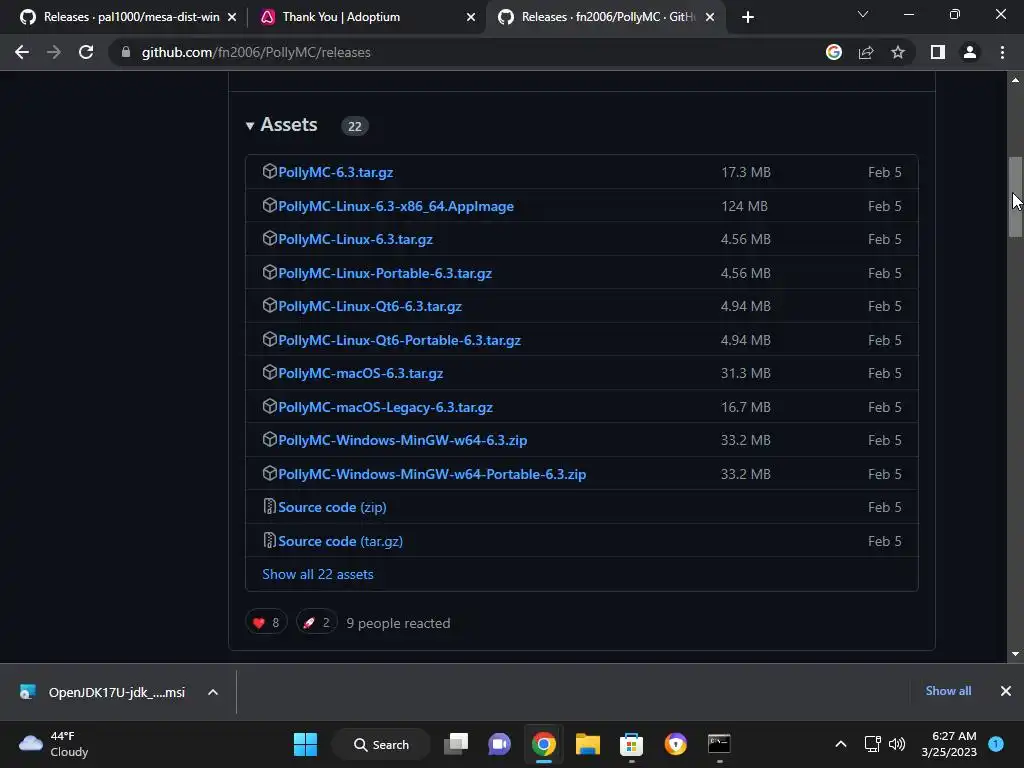
Task: Close the mesa-dist-win tab
Action: (232, 18)
